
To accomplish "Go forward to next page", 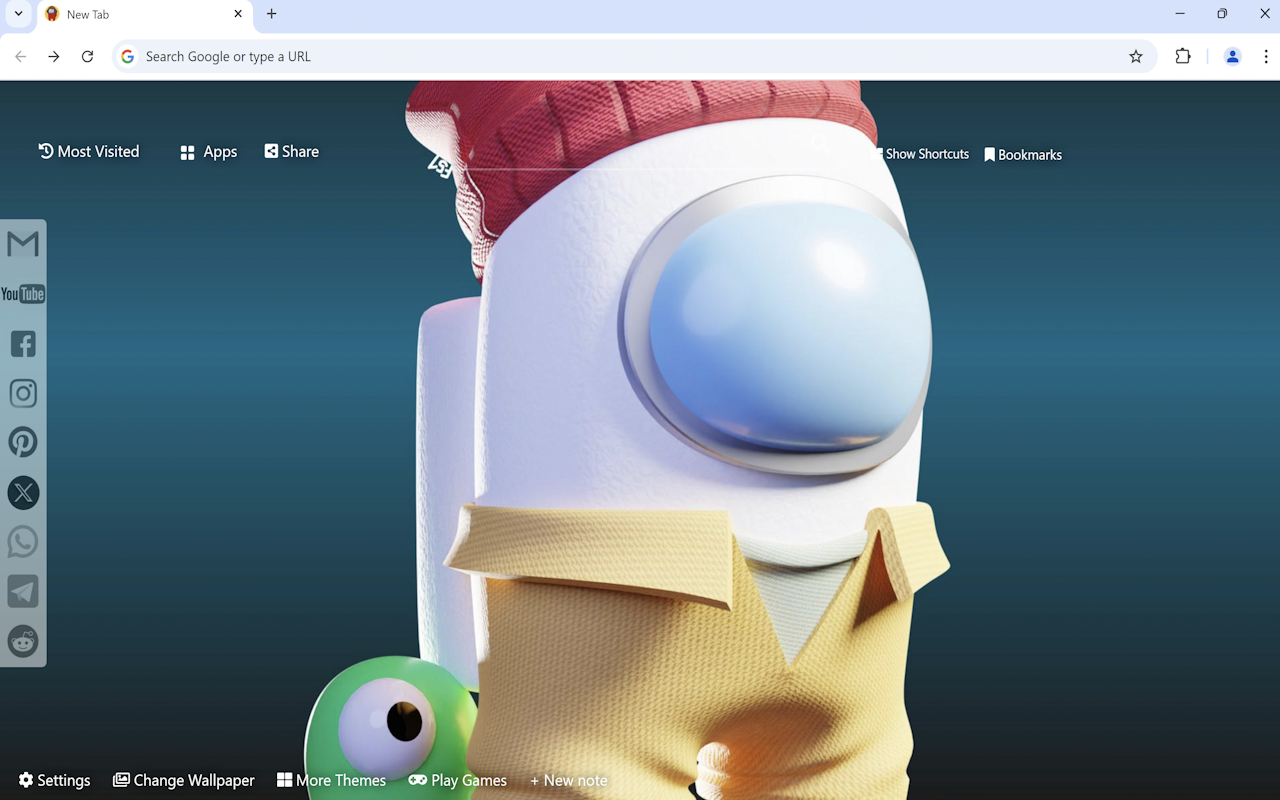I will pyautogui.click(x=54, y=57).
